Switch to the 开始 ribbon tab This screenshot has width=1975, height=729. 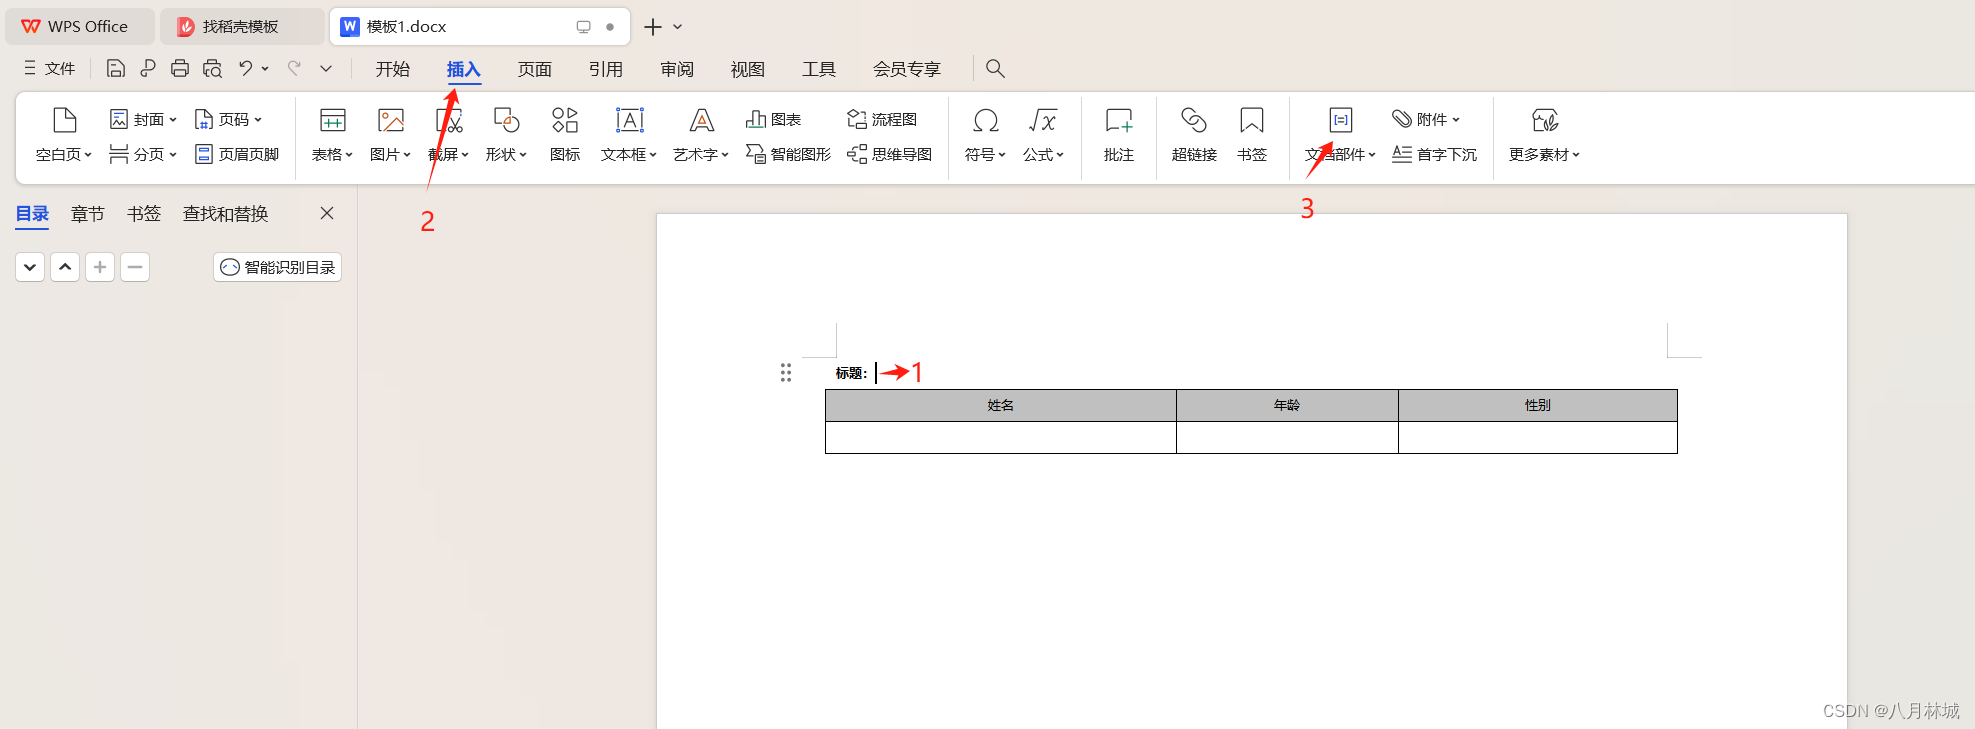tap(393, 69)
